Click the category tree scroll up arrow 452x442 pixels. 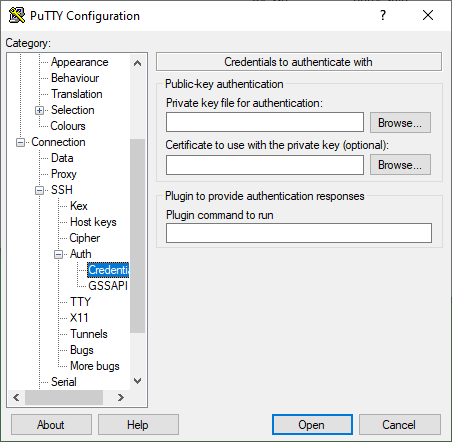click(x=137, y=63)
